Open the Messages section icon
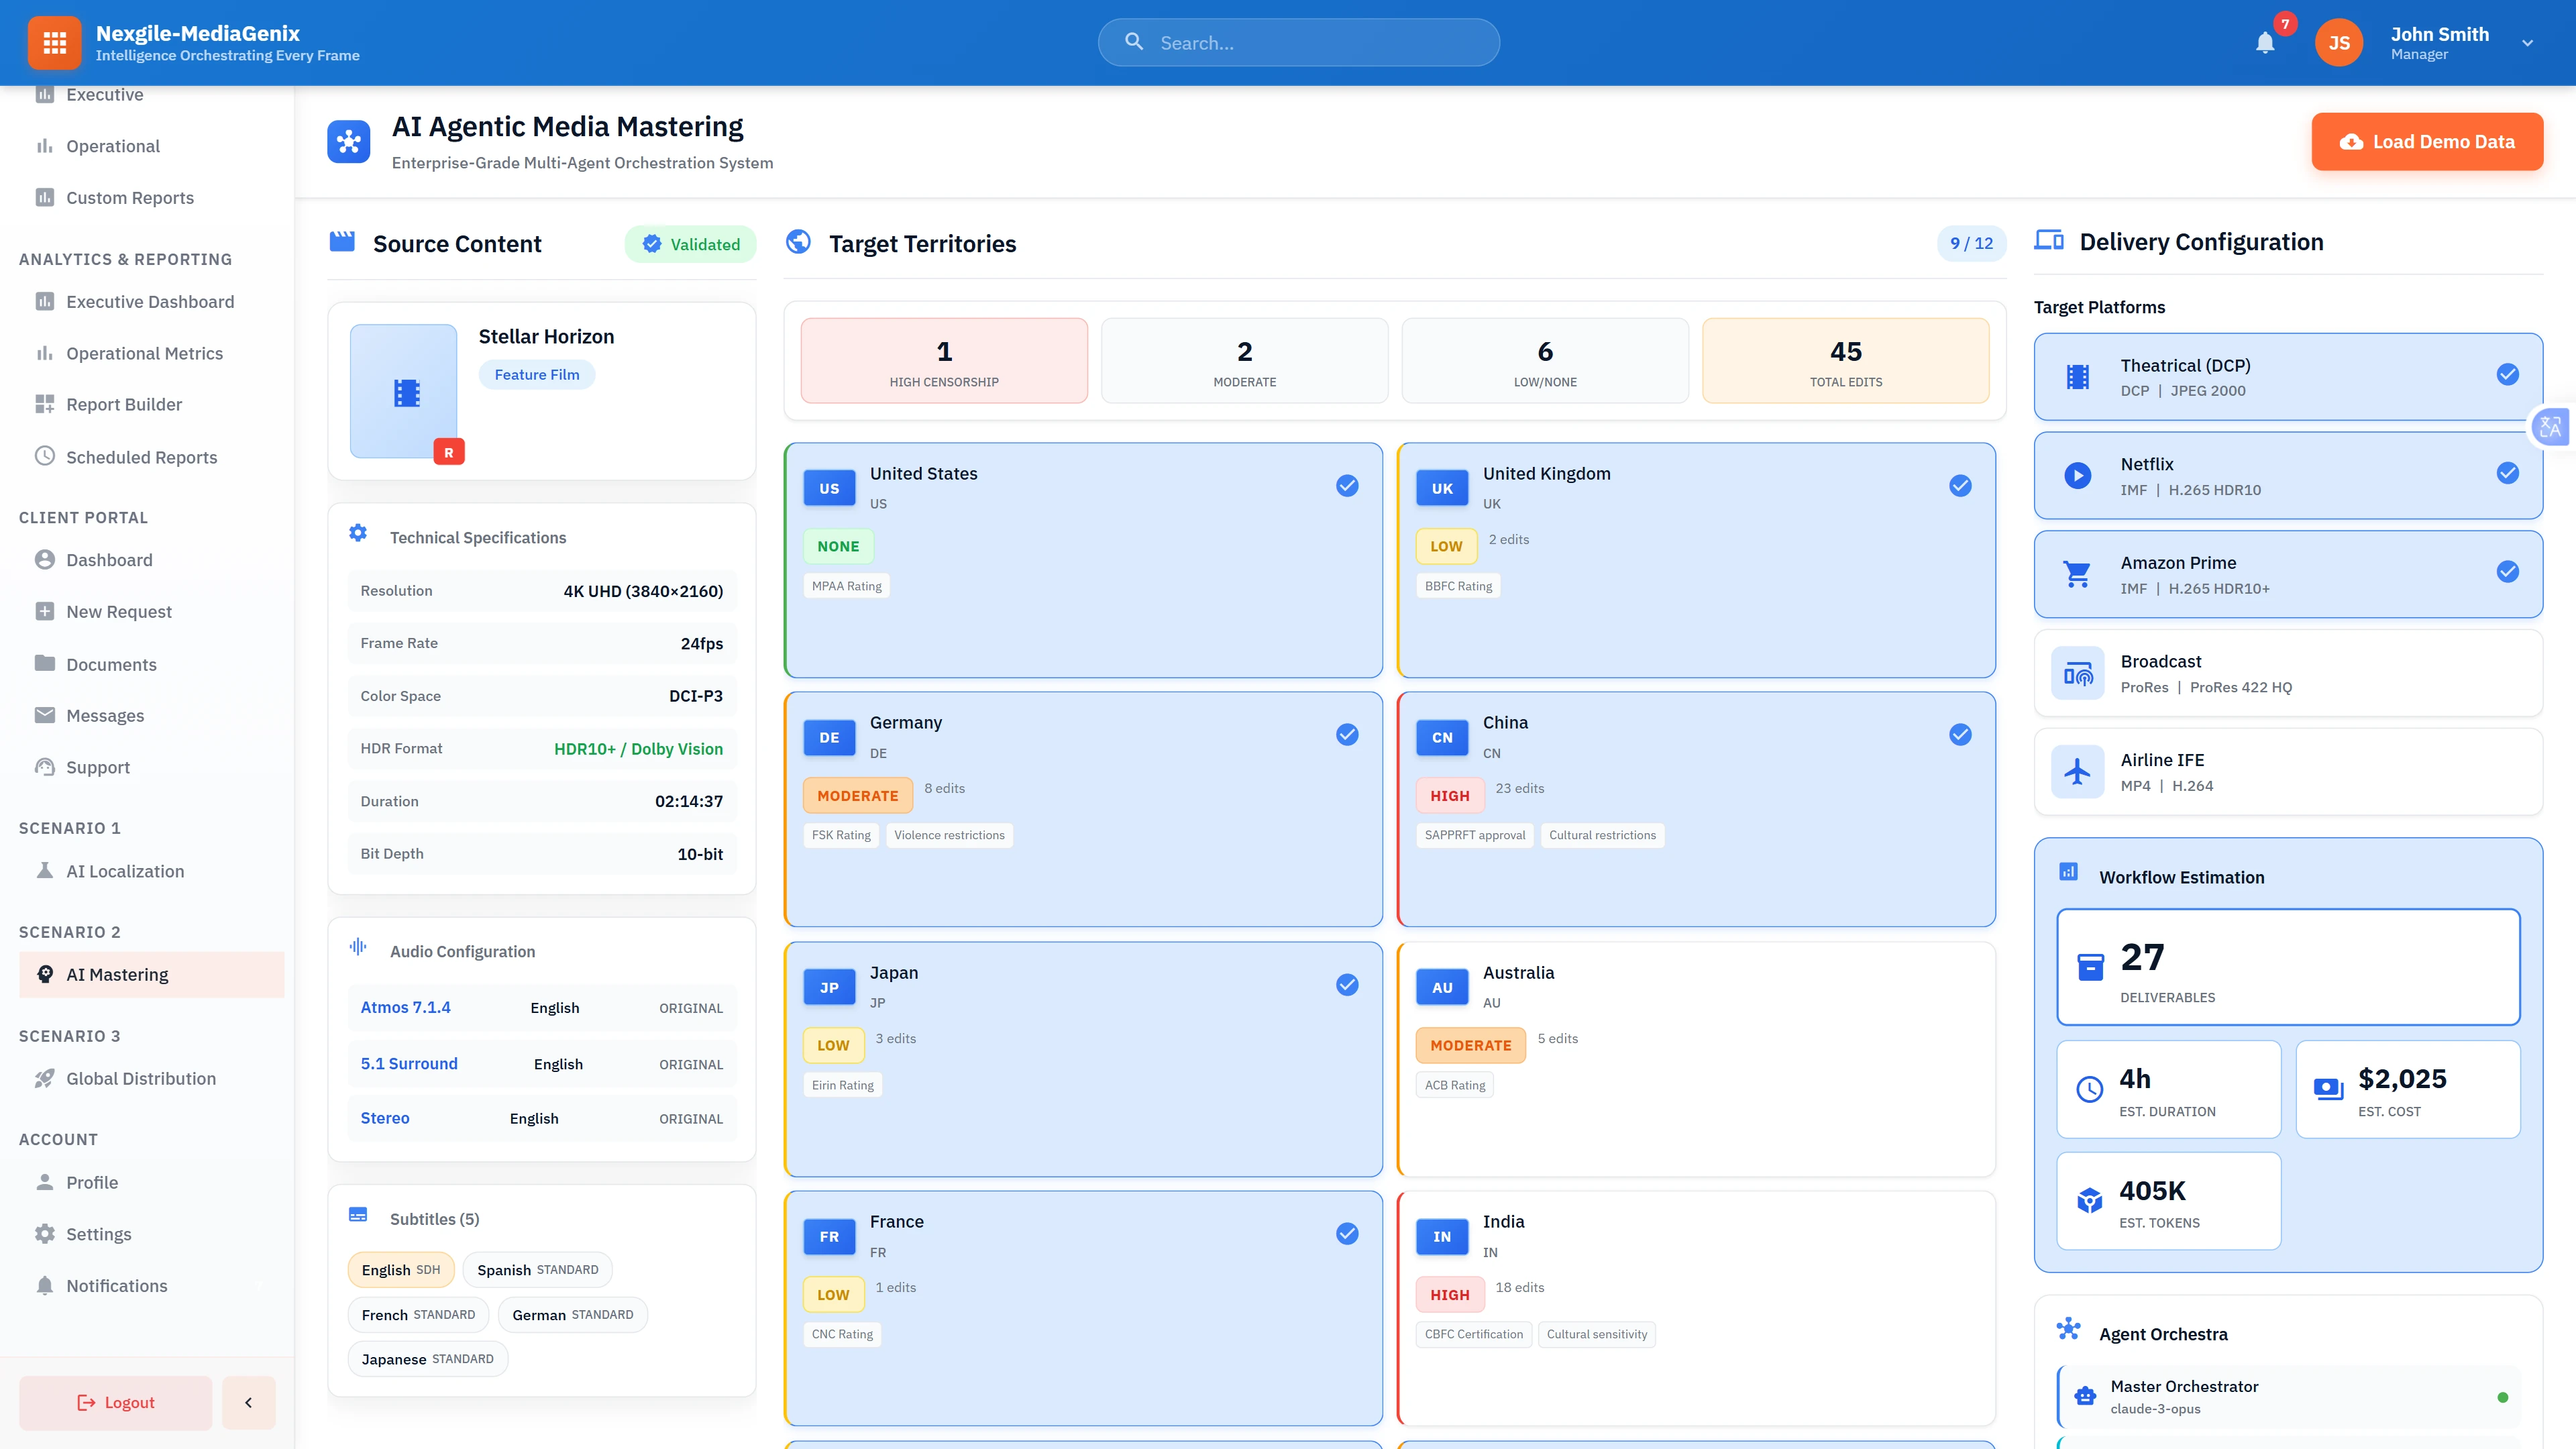Image resolution: width=2576 pixels, height=1449 pixels. pos(45,715)
